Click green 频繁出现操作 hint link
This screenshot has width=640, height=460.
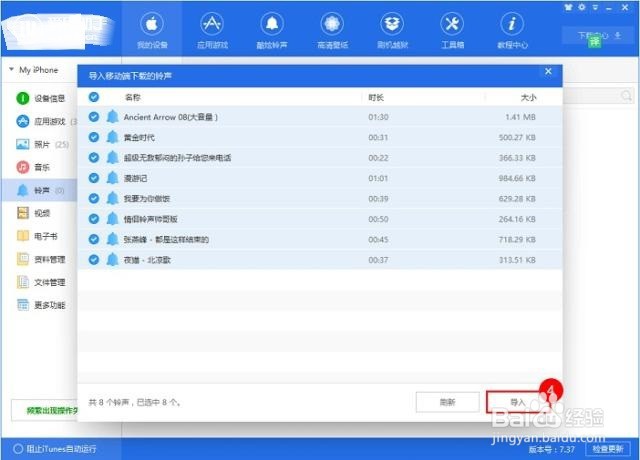[x=52, y=410]
